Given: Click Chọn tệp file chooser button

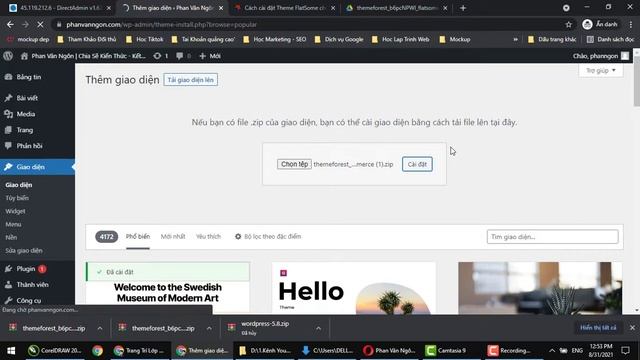Looking at the screenshot, I should pos(294,164).
